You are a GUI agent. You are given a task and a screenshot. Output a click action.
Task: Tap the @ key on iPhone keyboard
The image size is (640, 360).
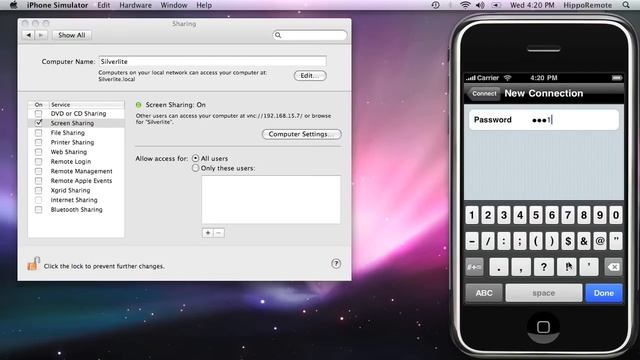pyautogui.click(x=600, y=241)
